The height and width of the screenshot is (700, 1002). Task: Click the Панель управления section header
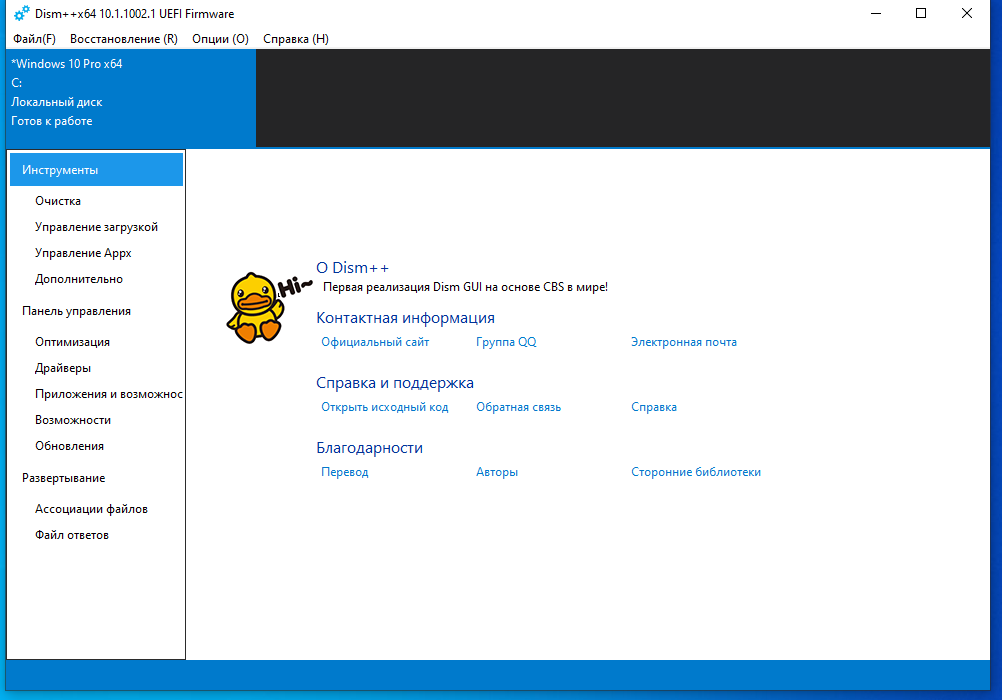pos(77,311)
